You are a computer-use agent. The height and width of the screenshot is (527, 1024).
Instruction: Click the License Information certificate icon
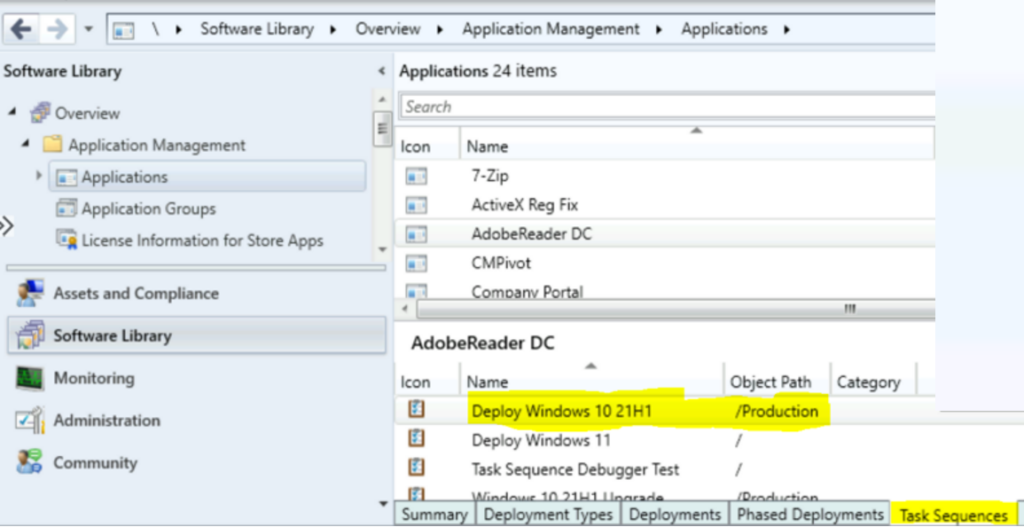coord(67,240)
